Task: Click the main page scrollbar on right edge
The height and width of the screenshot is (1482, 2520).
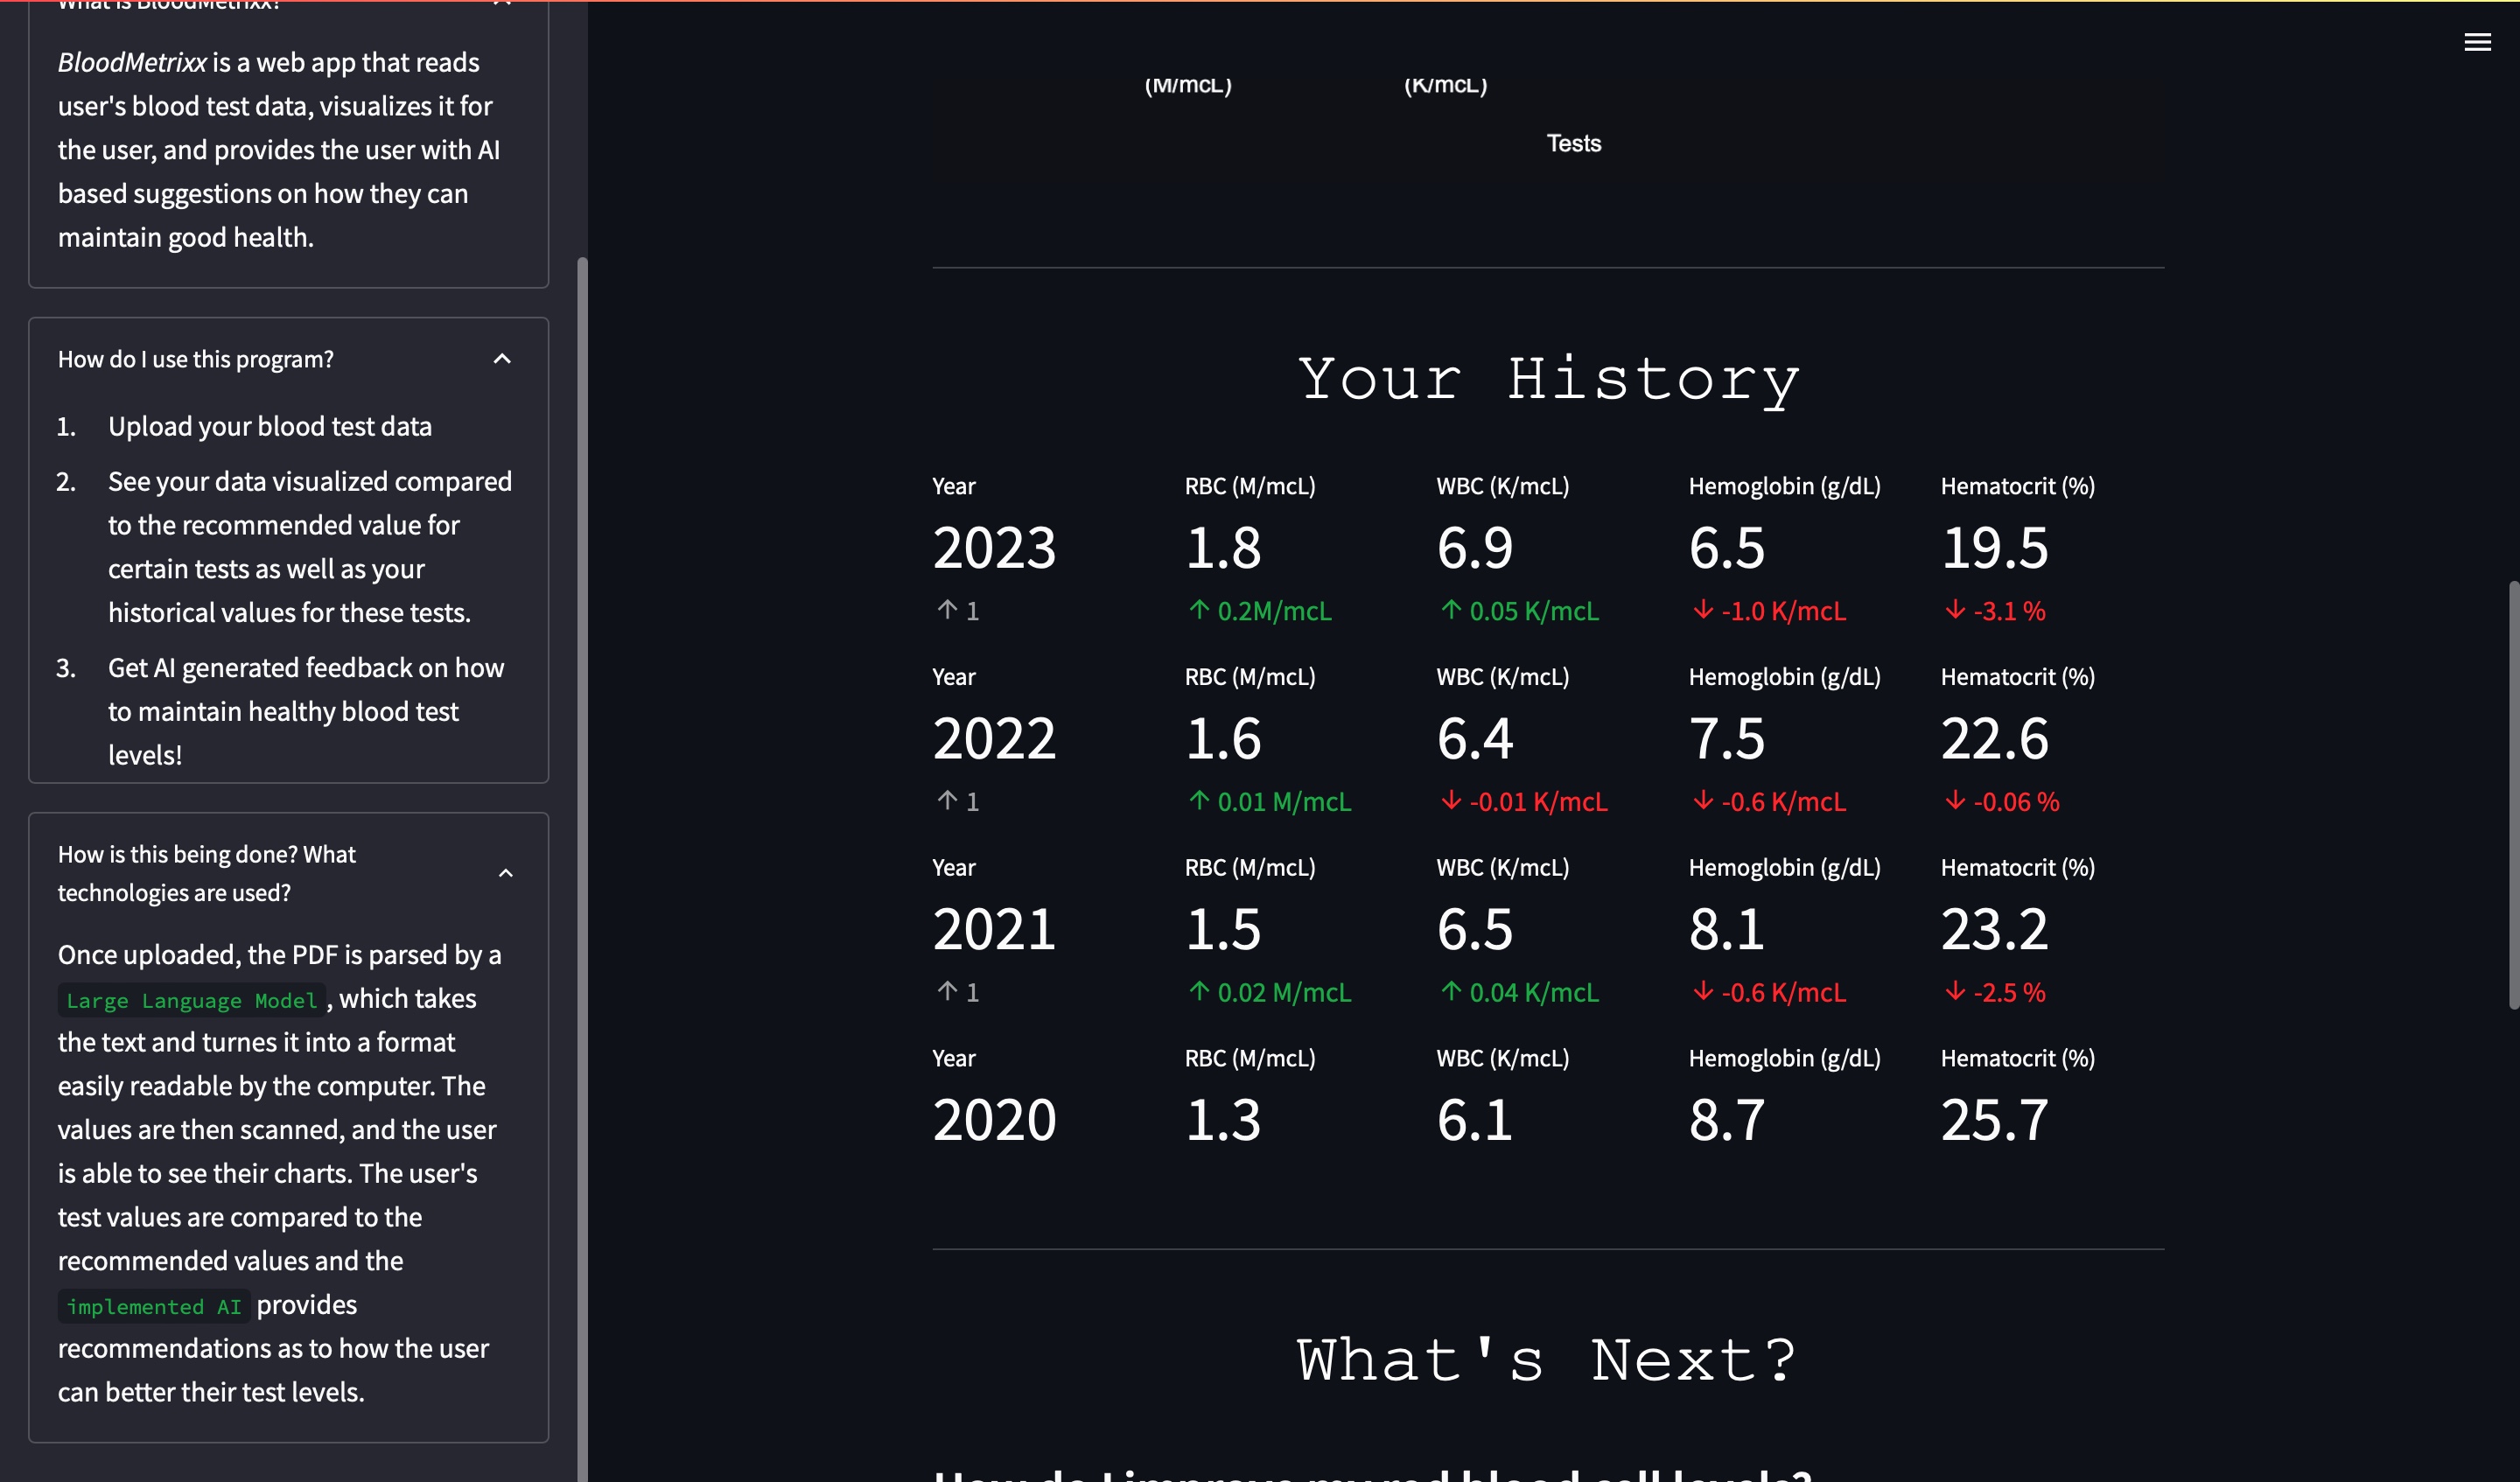Action: (2512, 795)
